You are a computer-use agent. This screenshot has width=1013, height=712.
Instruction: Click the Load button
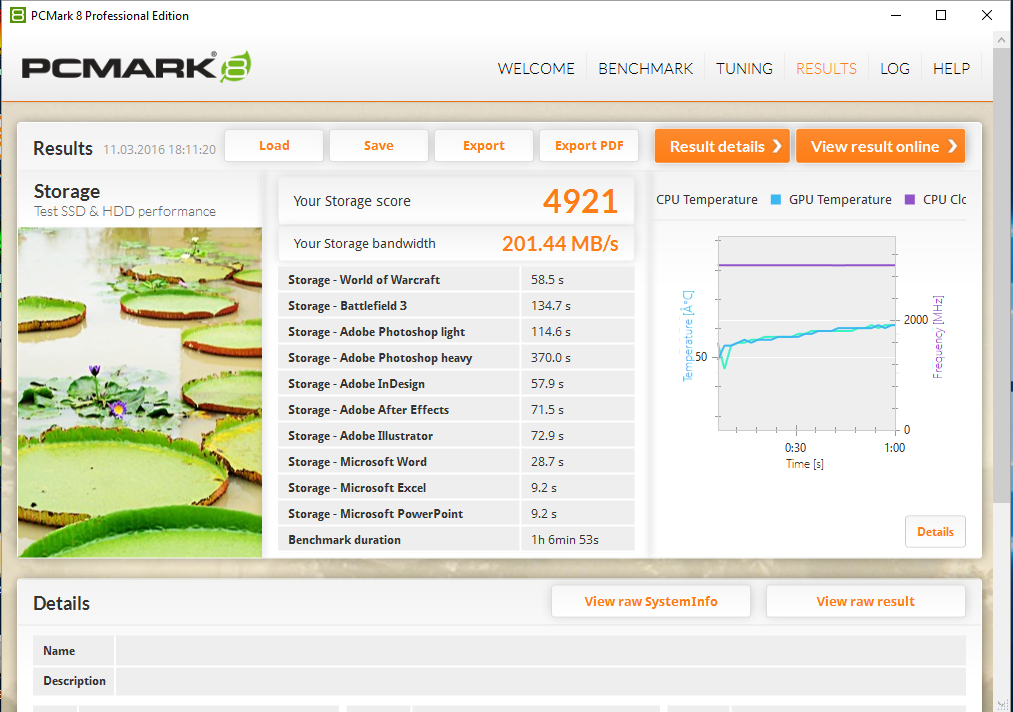click(274, 145)
